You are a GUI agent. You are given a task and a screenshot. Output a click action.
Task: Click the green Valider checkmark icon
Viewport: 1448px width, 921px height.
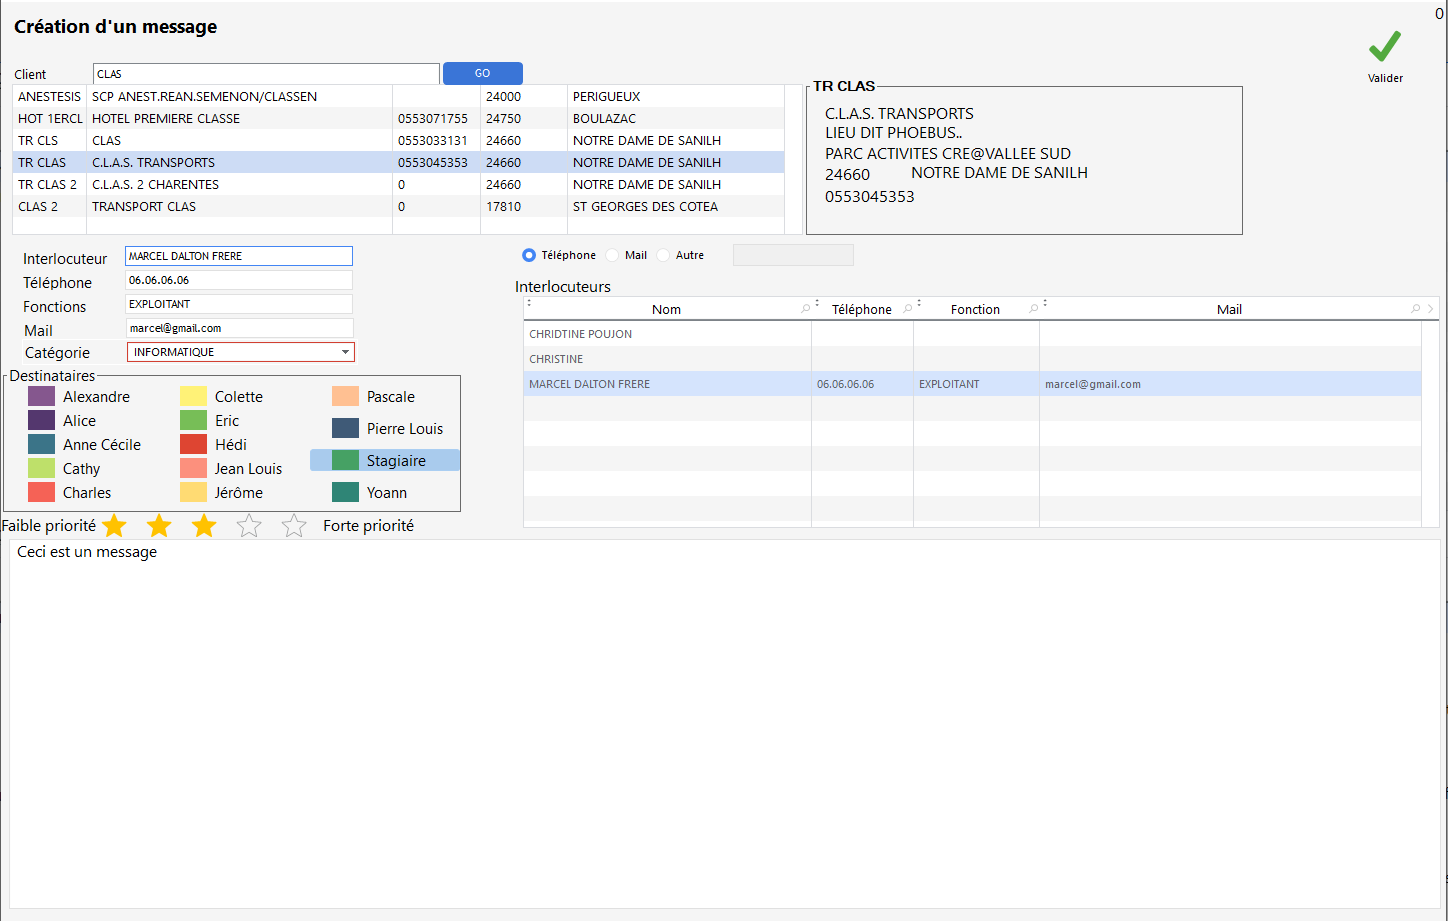pos(1384,47)
